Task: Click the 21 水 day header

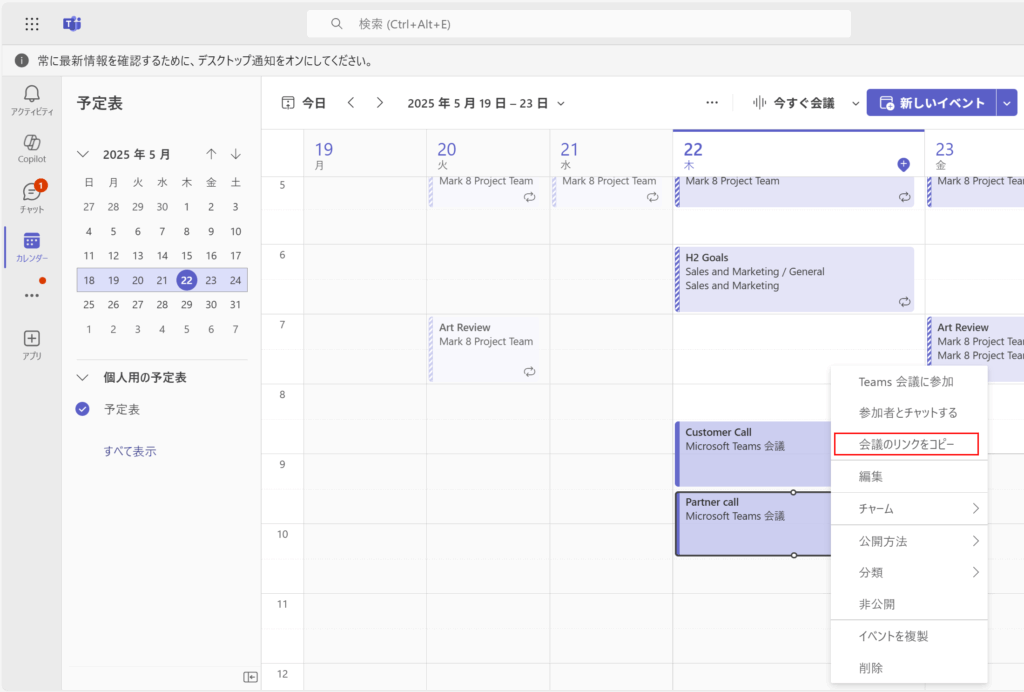Action: [611, 155]
